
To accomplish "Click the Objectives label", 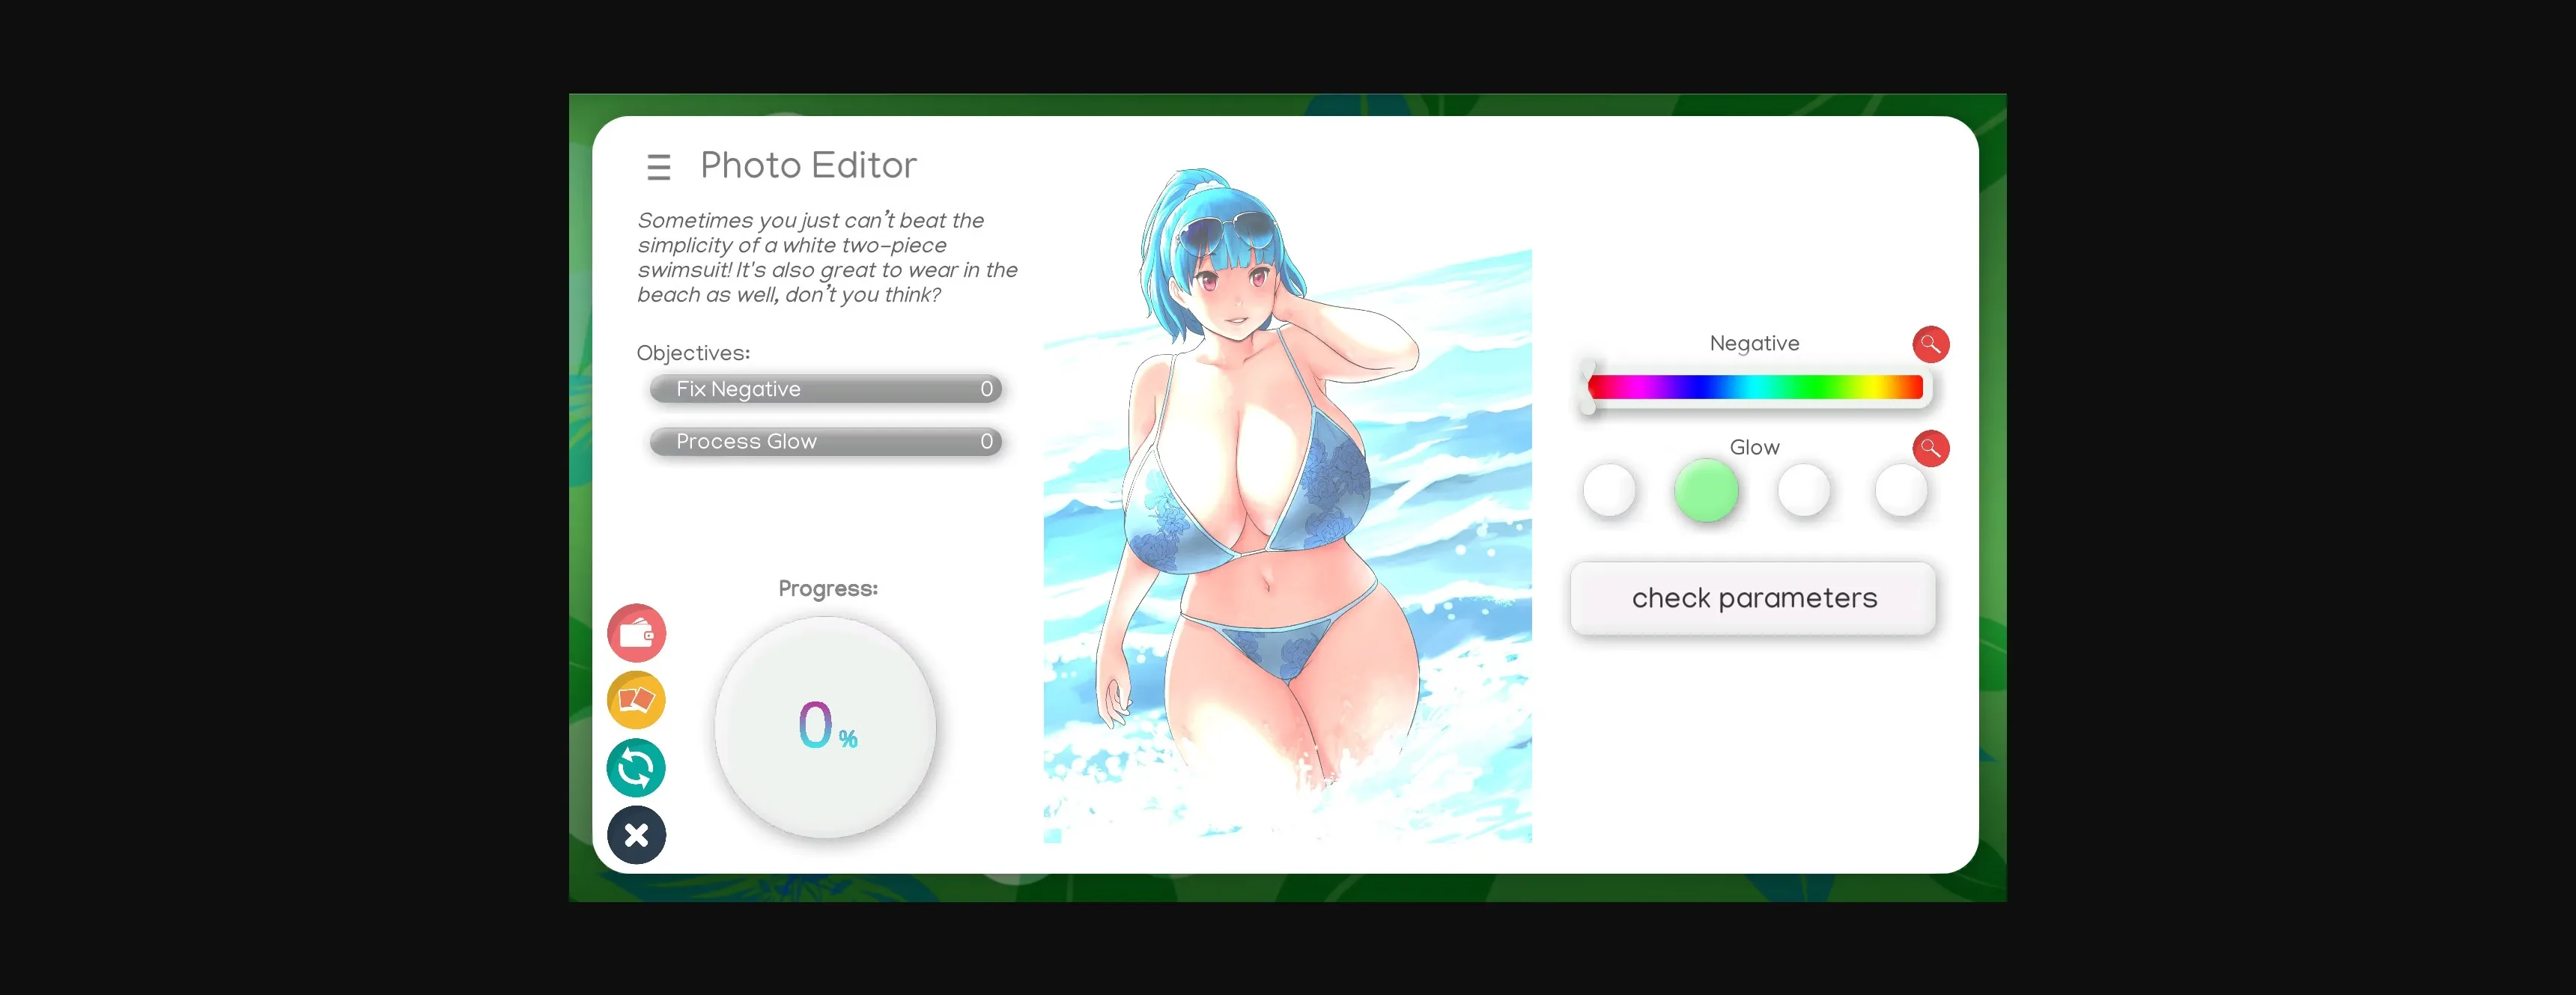I will tap(692, 352).
